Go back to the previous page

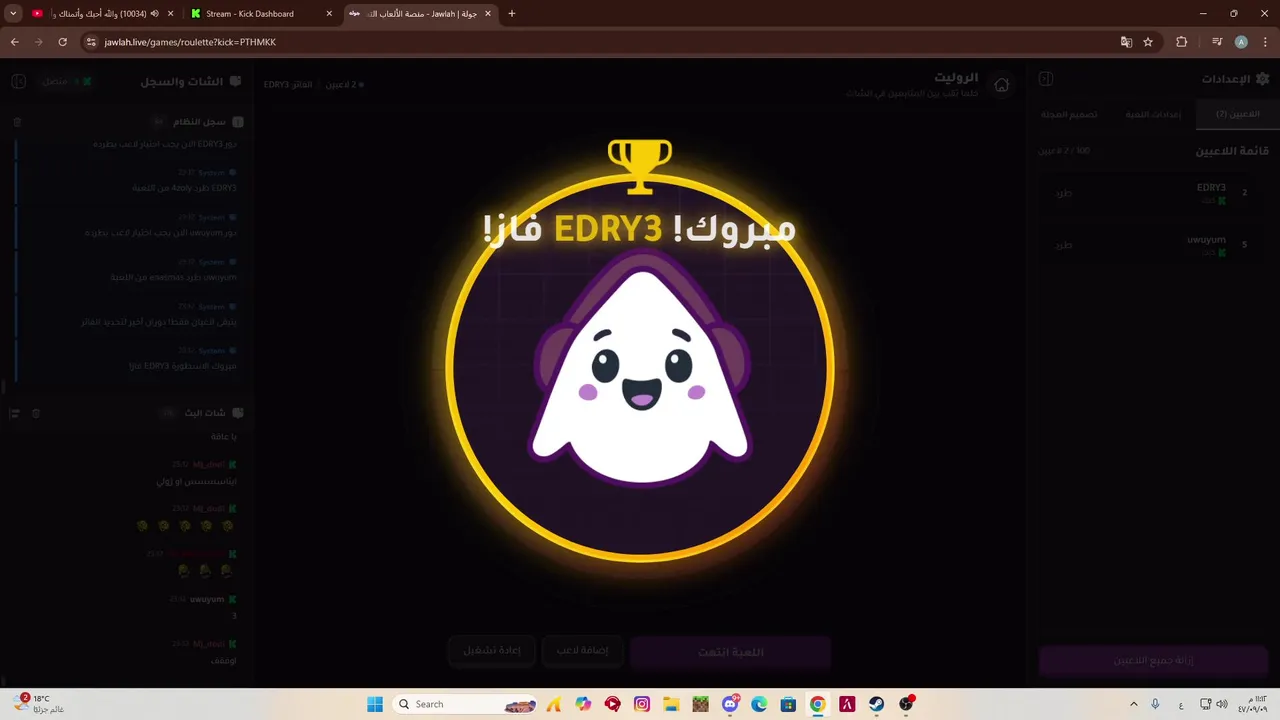(14, 42)
